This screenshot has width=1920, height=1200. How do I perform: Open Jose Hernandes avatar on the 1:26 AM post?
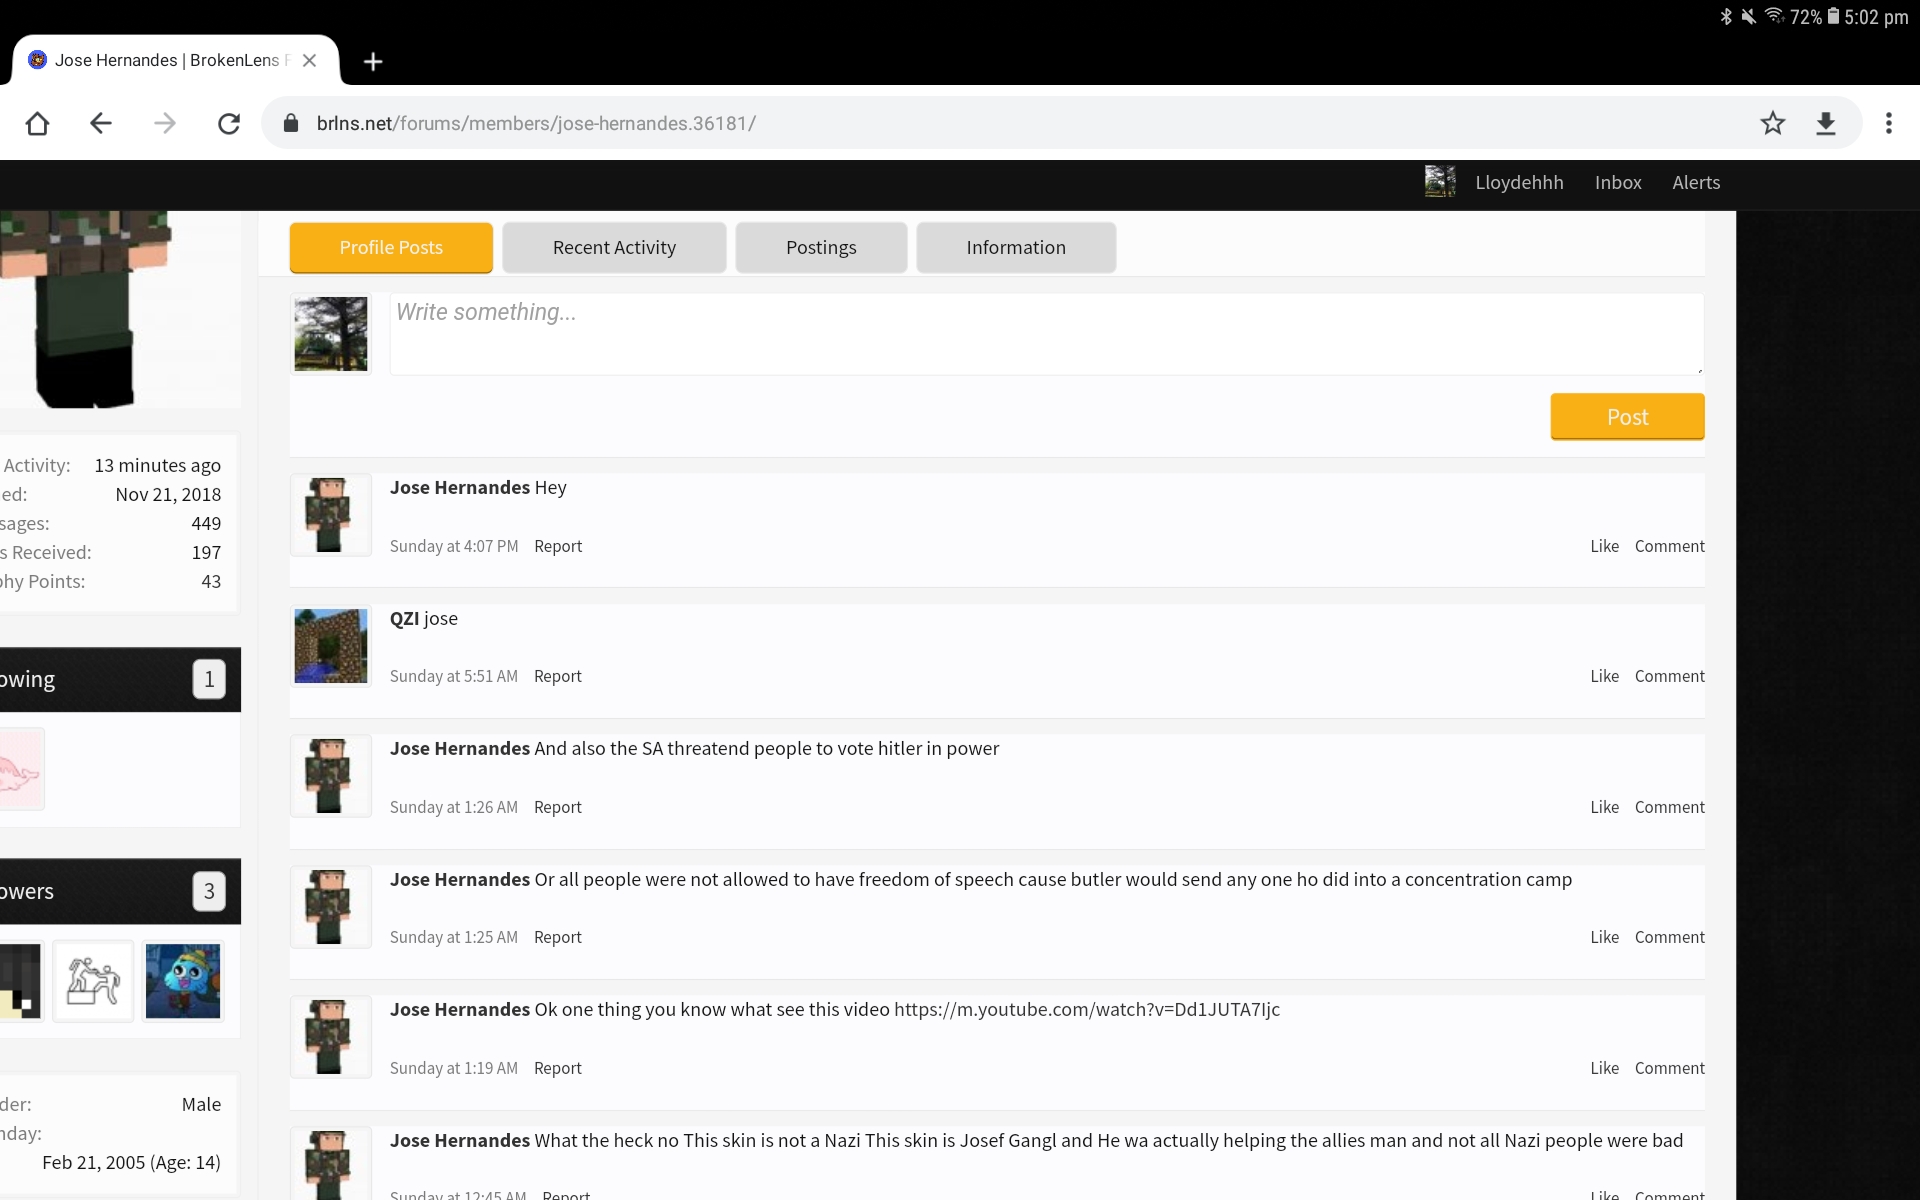(331, 776)
